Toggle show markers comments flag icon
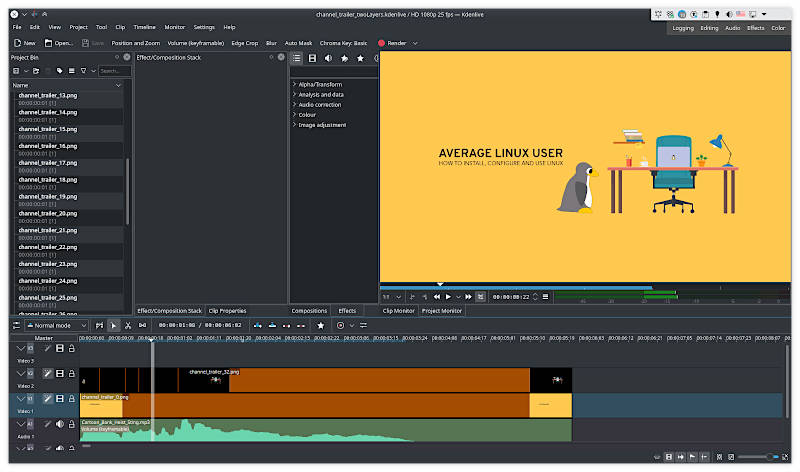This screenshot has height=472, width=800. 692,457
